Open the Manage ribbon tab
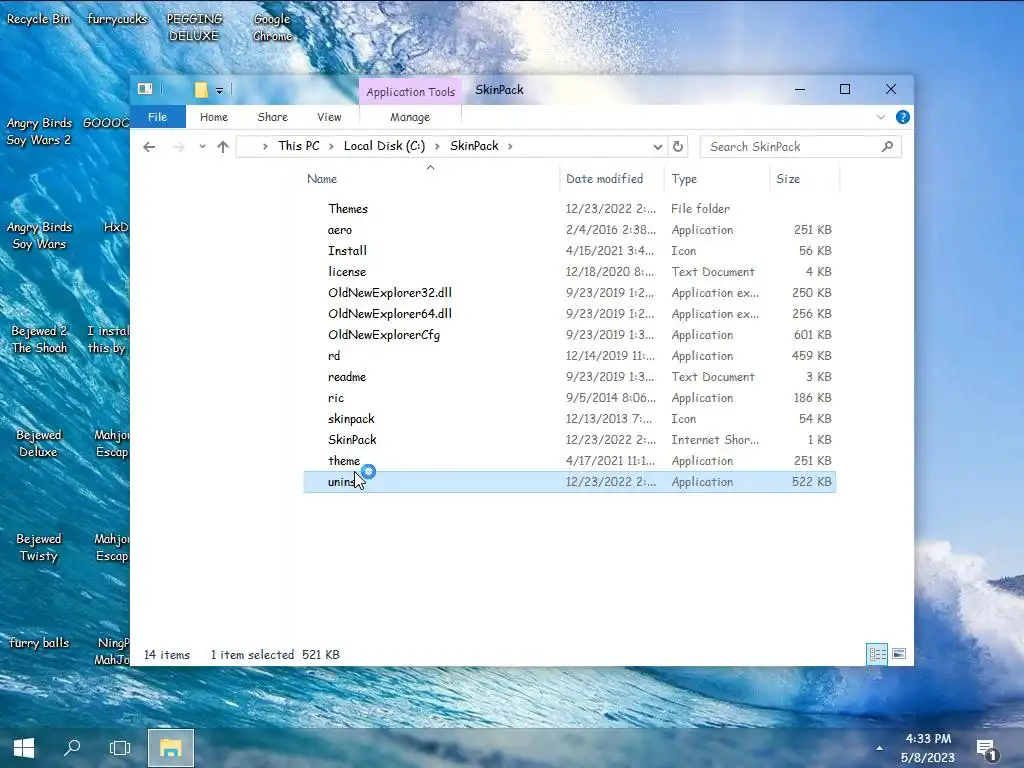This screenshot has width=1024, height=768. coord(410,117)
